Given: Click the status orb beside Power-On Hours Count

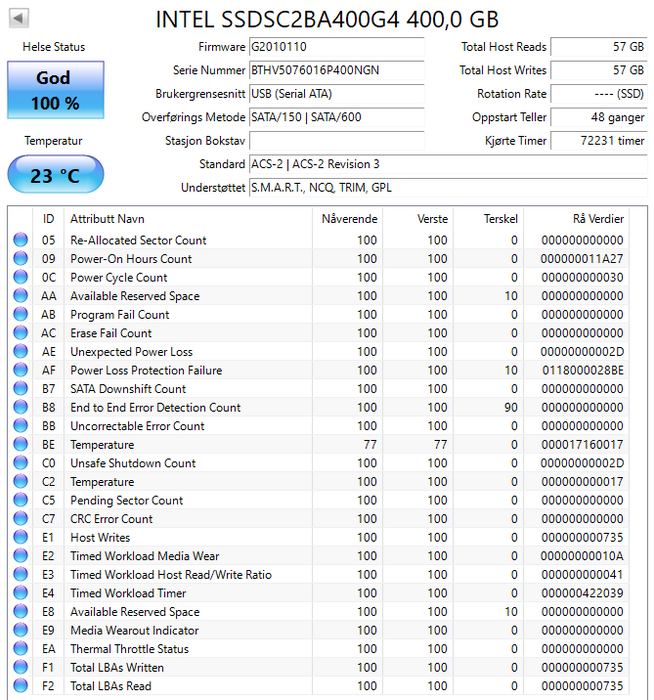Looking at the screenshot, I should [x=20, y=259].
